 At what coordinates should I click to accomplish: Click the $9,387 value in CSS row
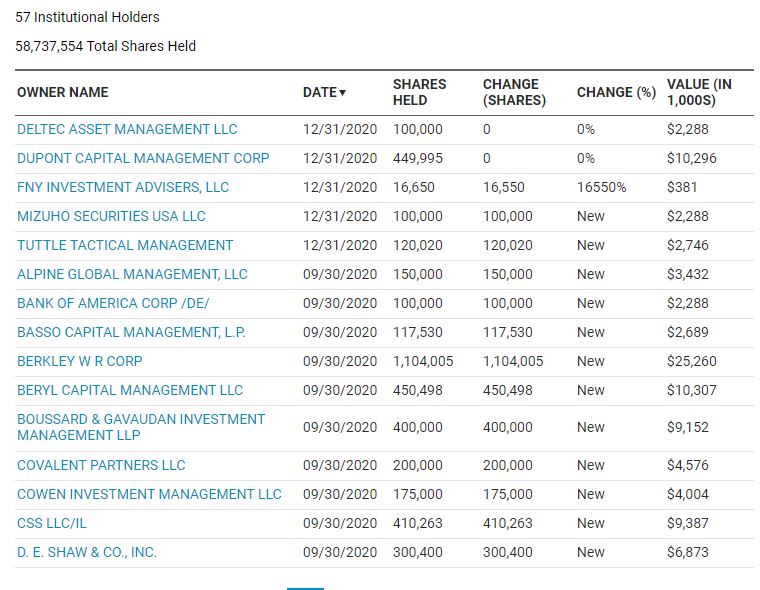click(x=687, y=524)
